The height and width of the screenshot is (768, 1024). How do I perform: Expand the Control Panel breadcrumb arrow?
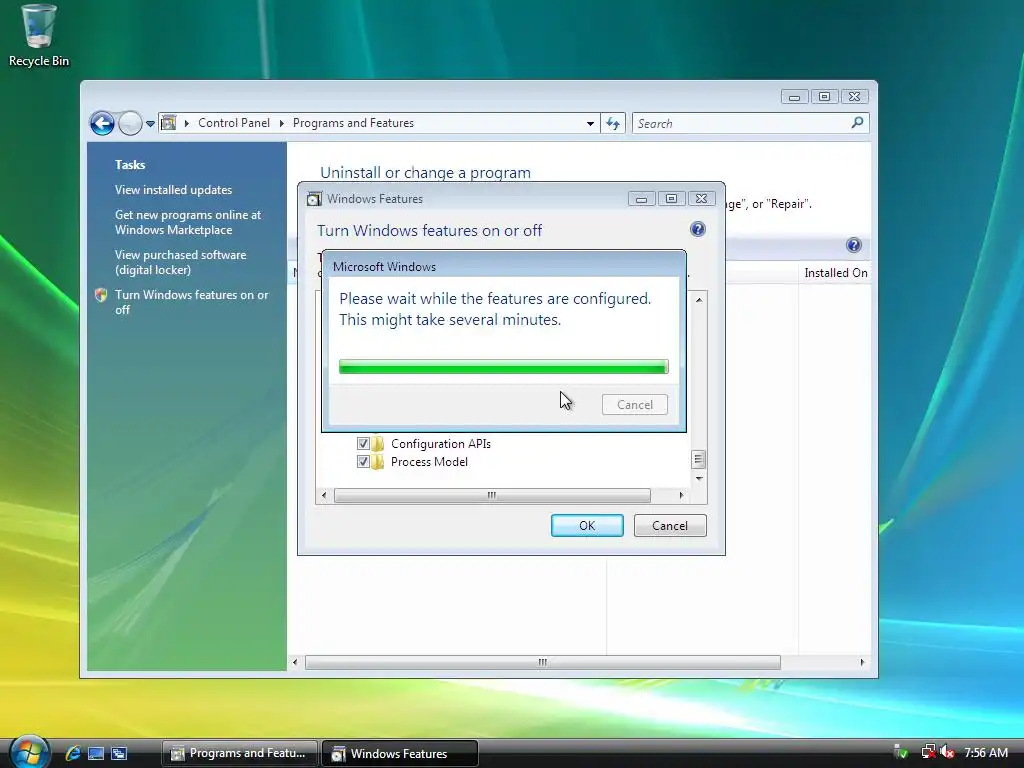[282, 123]
